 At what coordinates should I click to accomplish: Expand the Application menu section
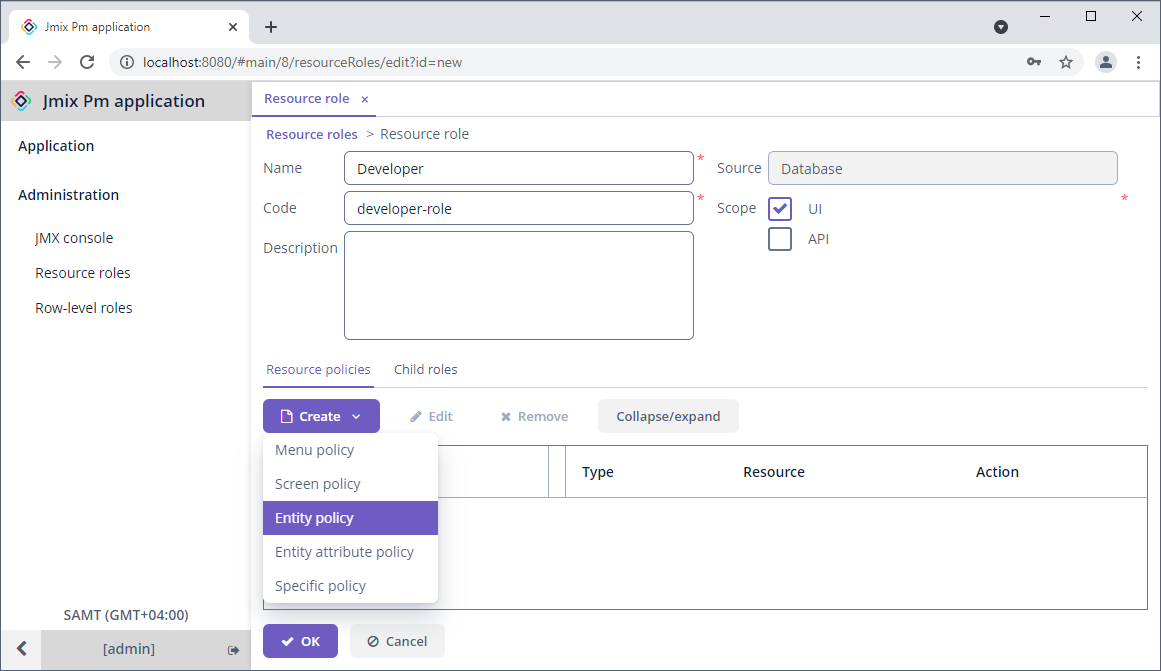[56, 146]
